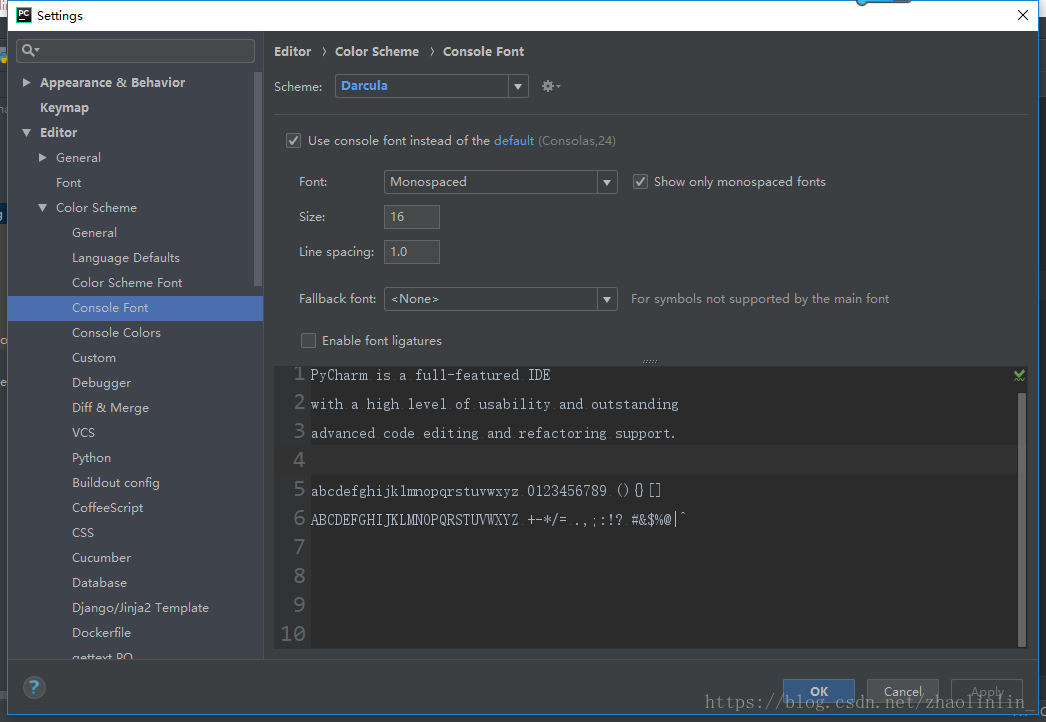Enable font ligatures checkbox

pyautogui.click(x=308, y=340)
